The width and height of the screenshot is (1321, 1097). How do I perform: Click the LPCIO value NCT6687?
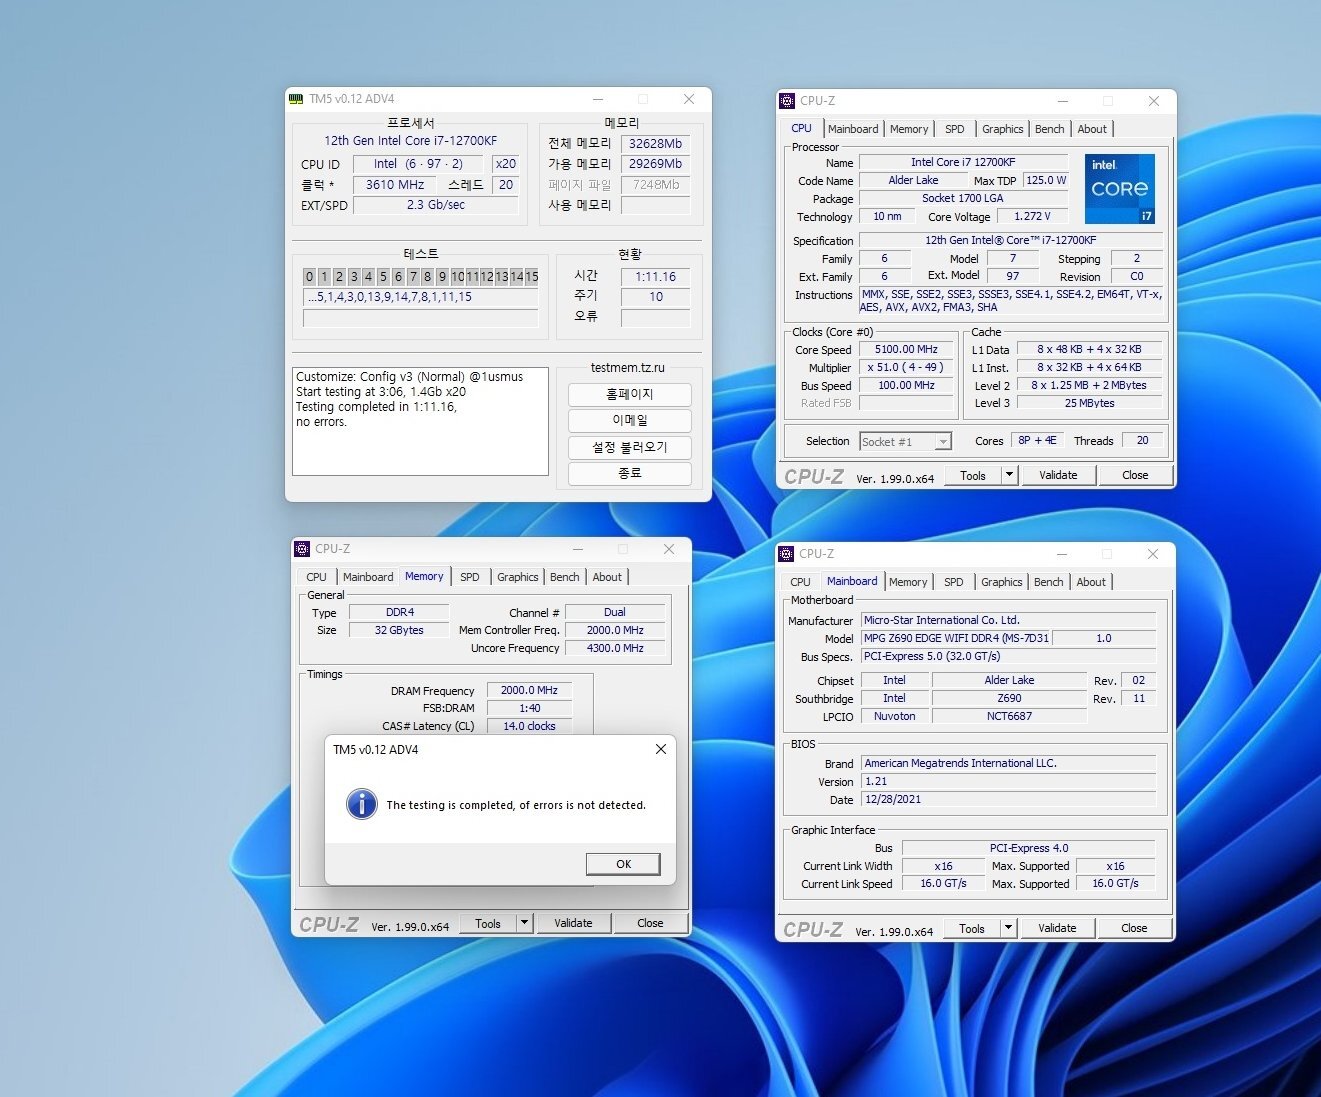(1009, 716)
